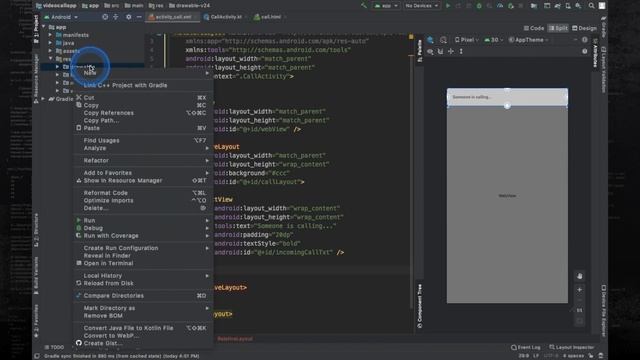Open Search Everywhere magnifier icon

point(591,6)
